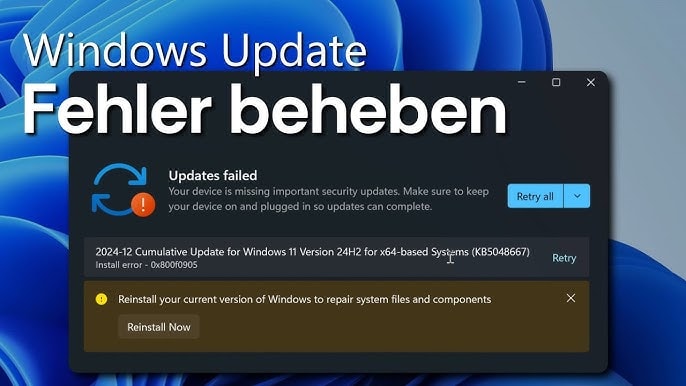Click the yellow warning icon in banner
Screen dimensions: 686x386
101,299
